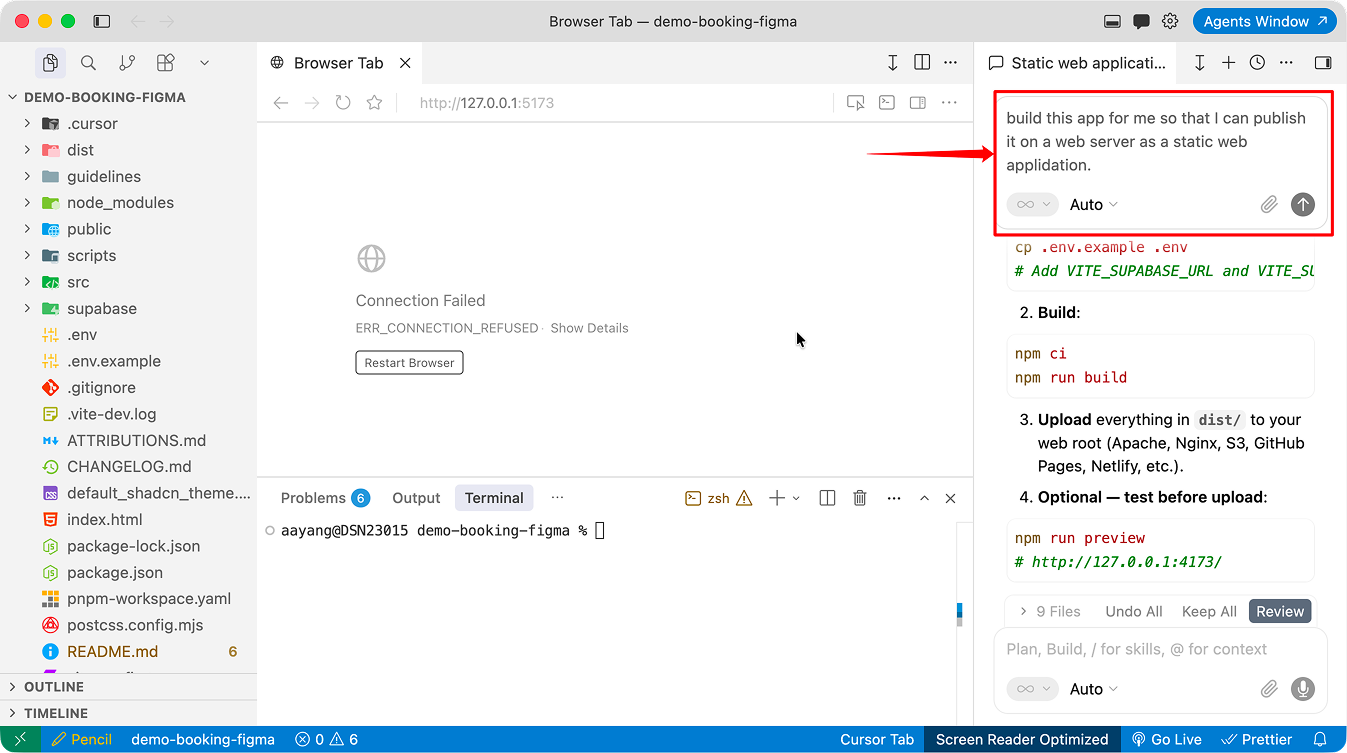1347x753 pixels.
Task: Open Auto model dropdown in bottom input
Action: 1094,689
